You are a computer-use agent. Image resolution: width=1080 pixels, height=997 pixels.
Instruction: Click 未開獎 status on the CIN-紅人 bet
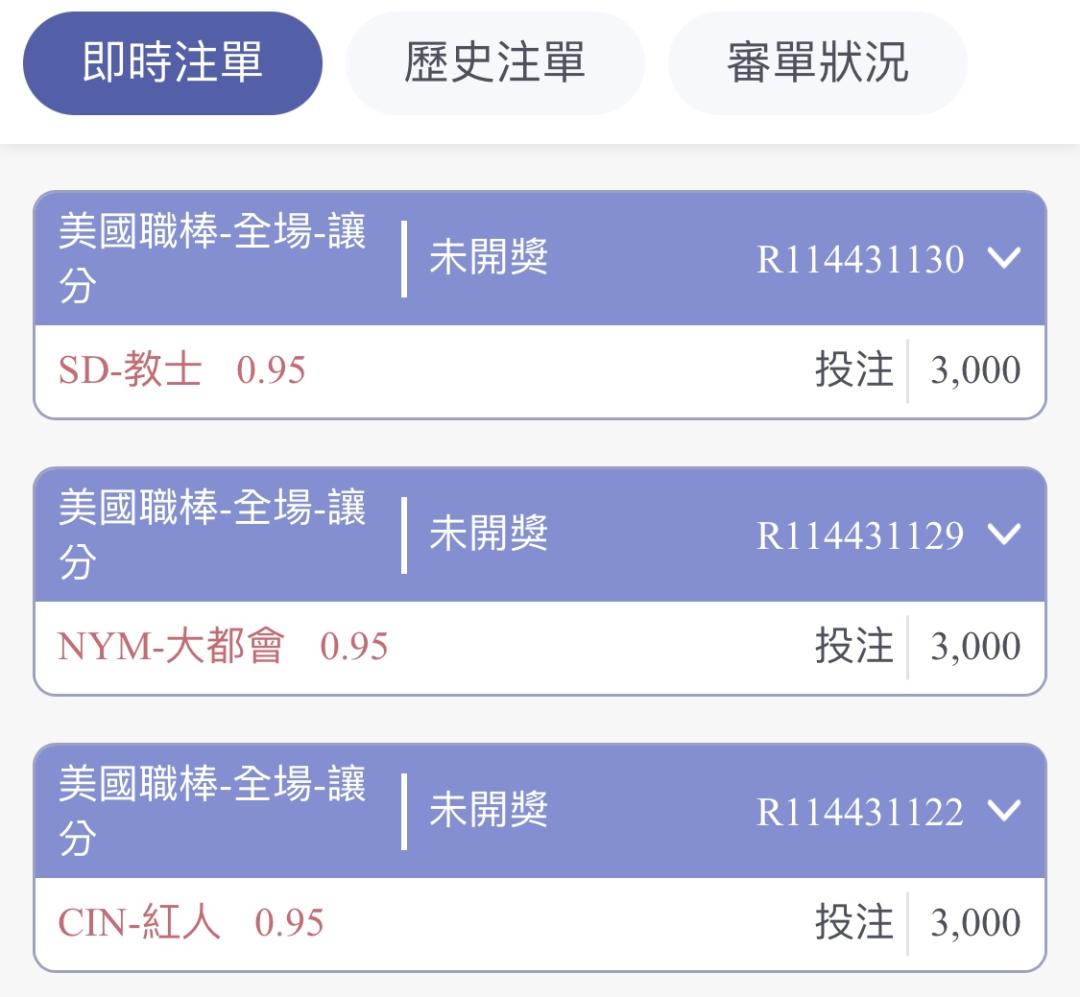click(489, 811)
